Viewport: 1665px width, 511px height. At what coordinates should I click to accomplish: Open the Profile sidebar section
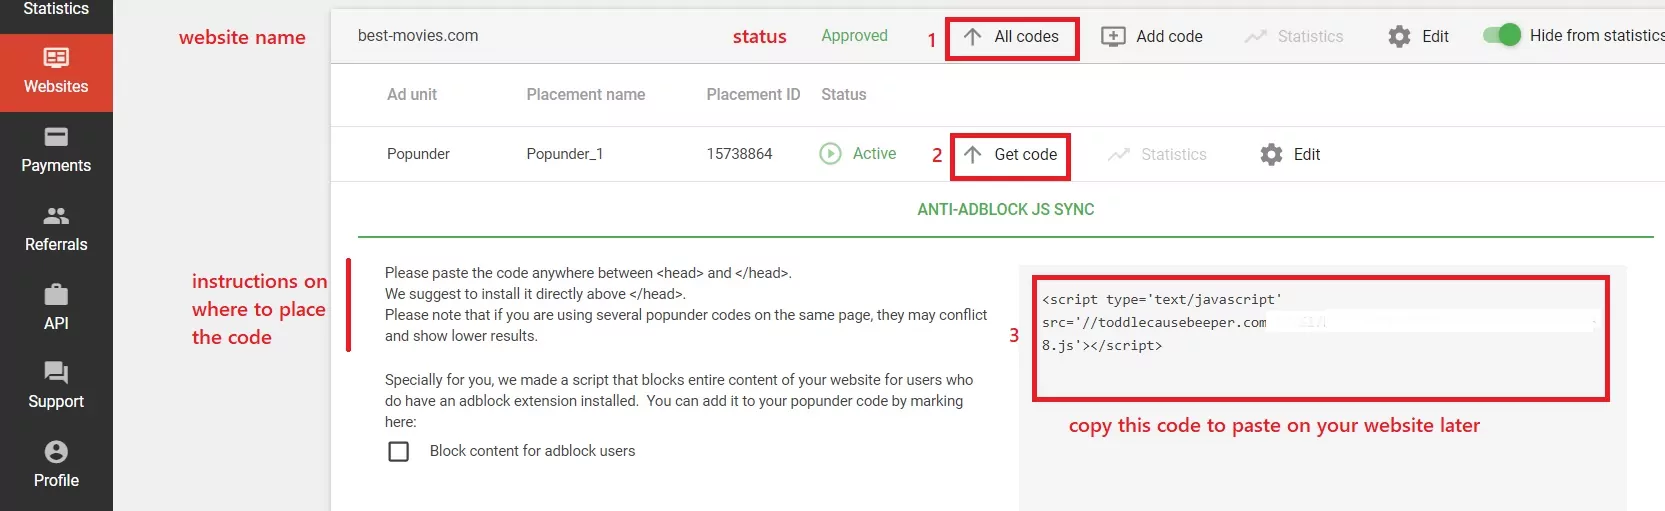56,466
